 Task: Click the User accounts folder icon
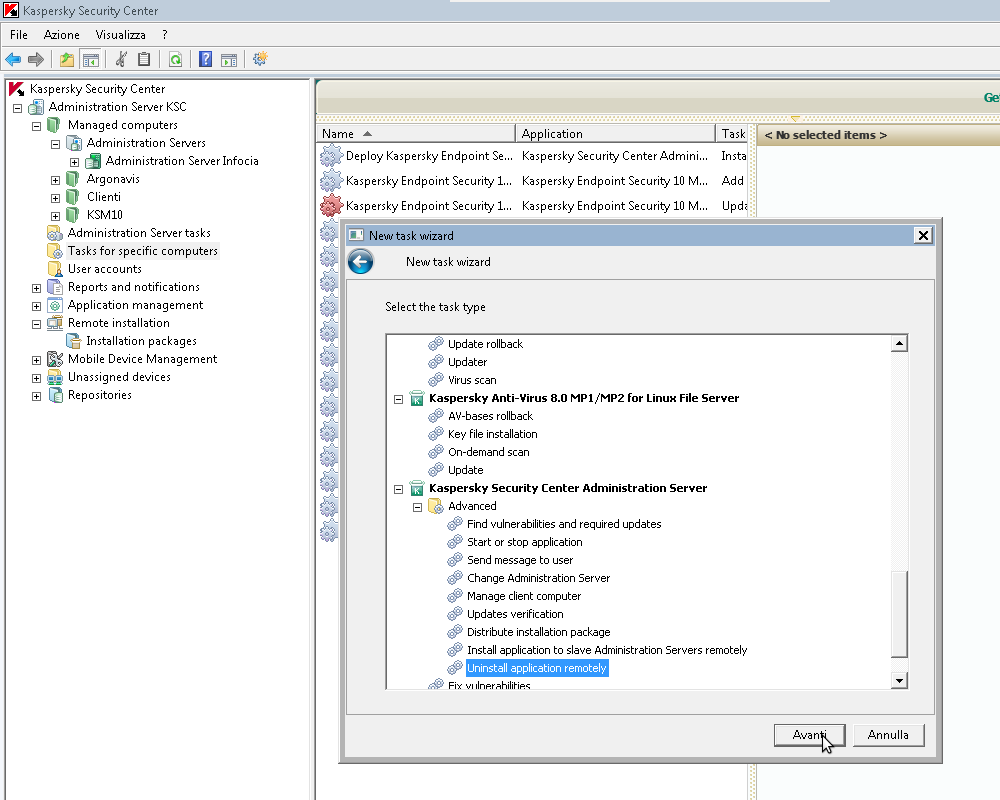[x=55, y=269]
